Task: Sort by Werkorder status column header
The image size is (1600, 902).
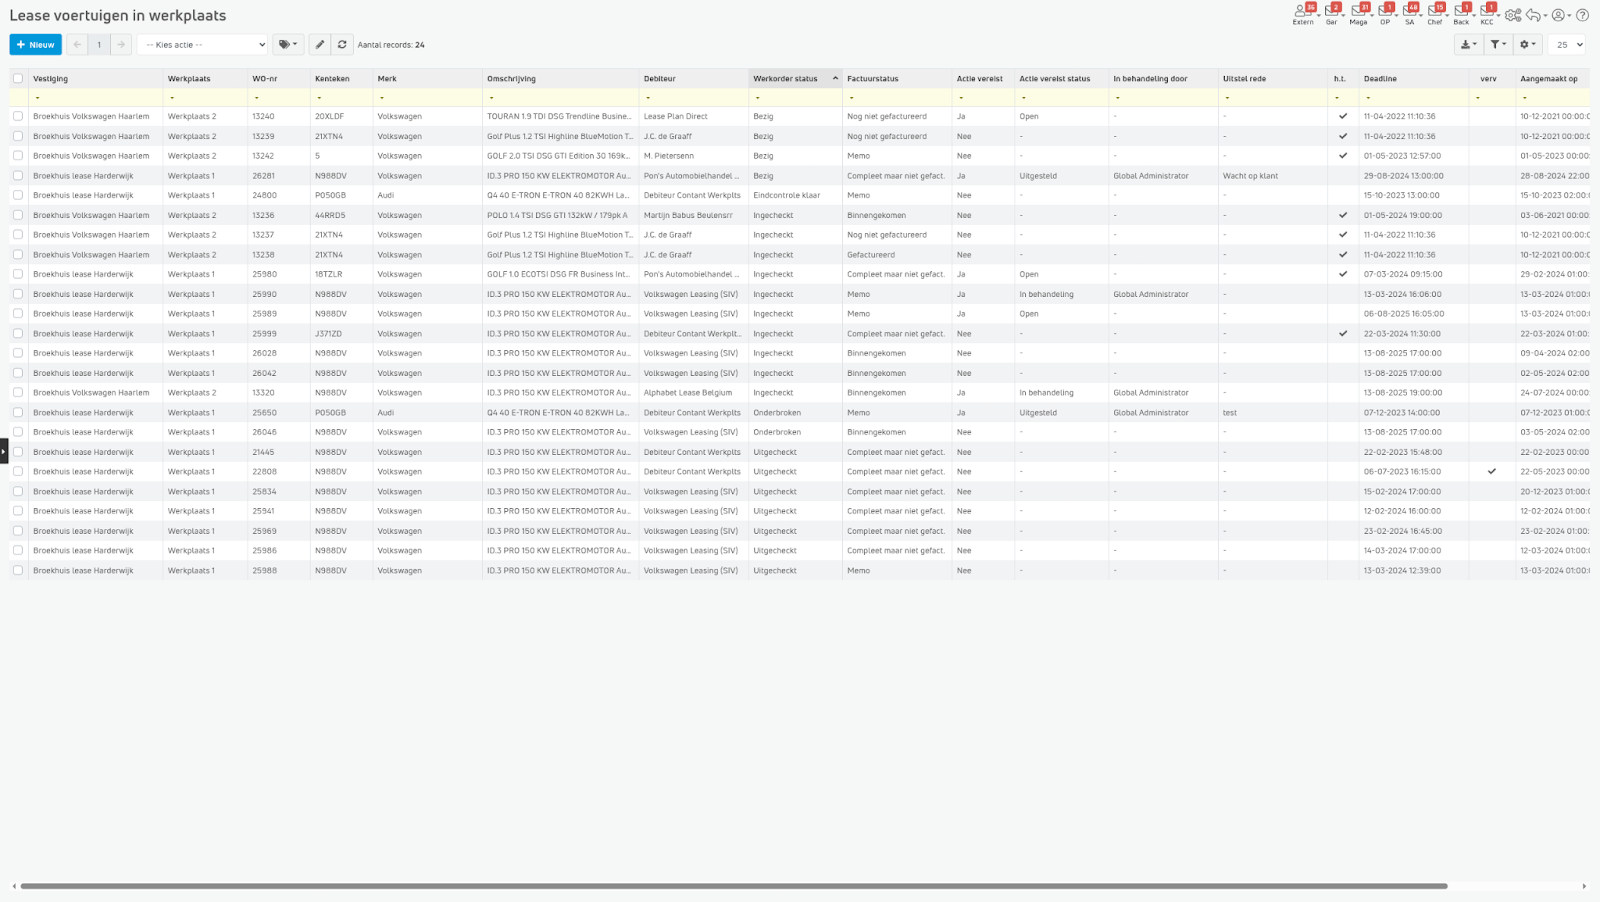Action: (x=785, y=78)
